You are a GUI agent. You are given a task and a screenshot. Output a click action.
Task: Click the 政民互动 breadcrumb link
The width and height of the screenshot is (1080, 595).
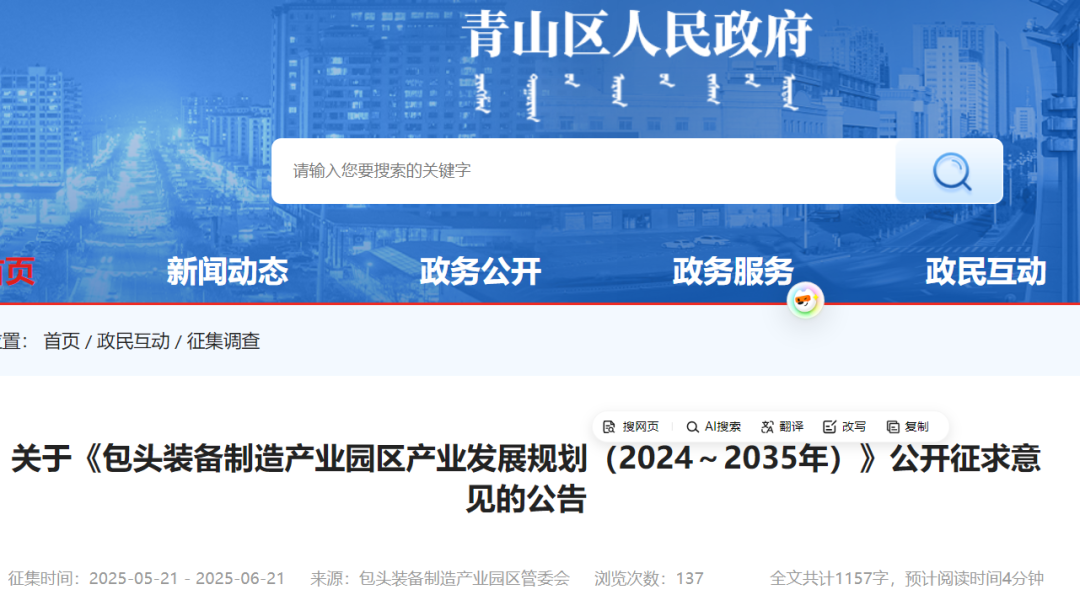click(x=133, y=342)
